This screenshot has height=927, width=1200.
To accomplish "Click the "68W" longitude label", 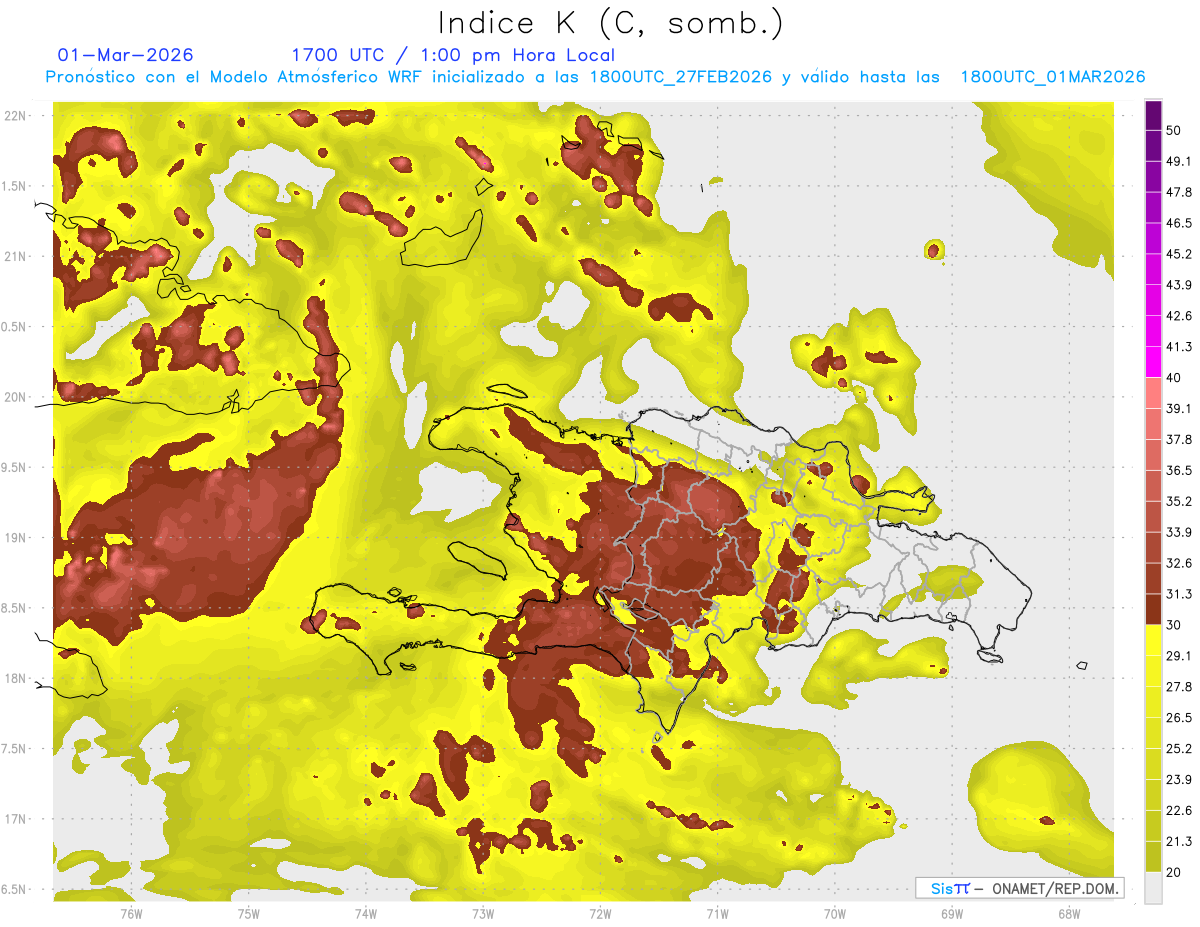I will 1069,914.
